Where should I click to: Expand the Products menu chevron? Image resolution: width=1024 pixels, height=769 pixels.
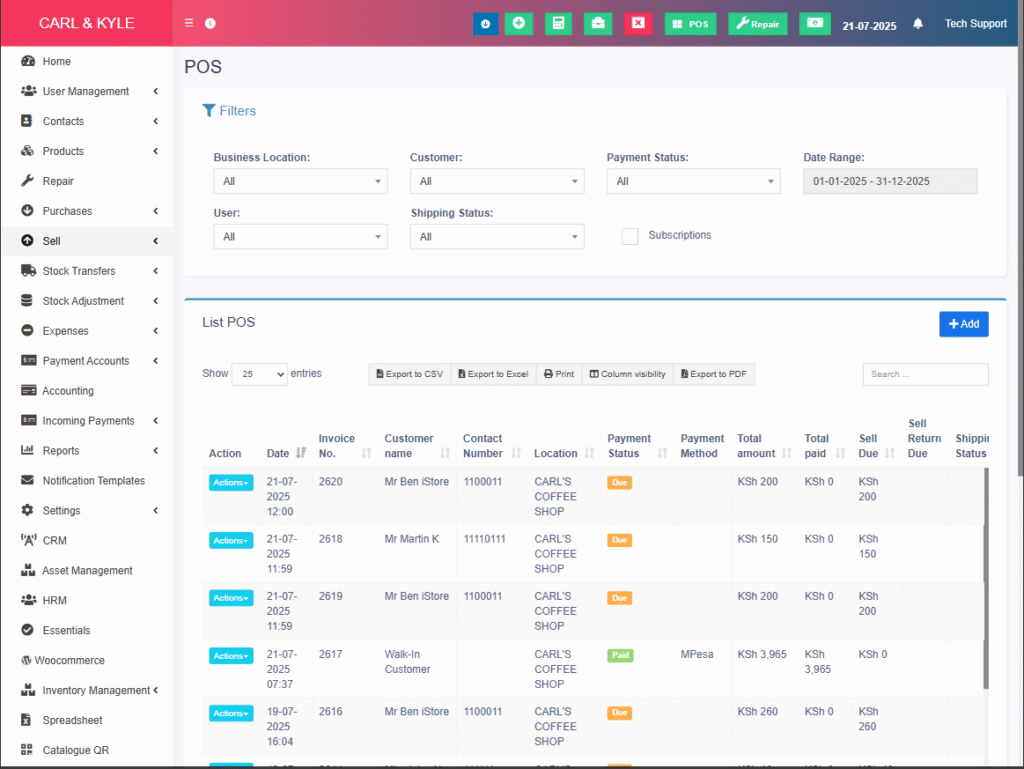155,151
